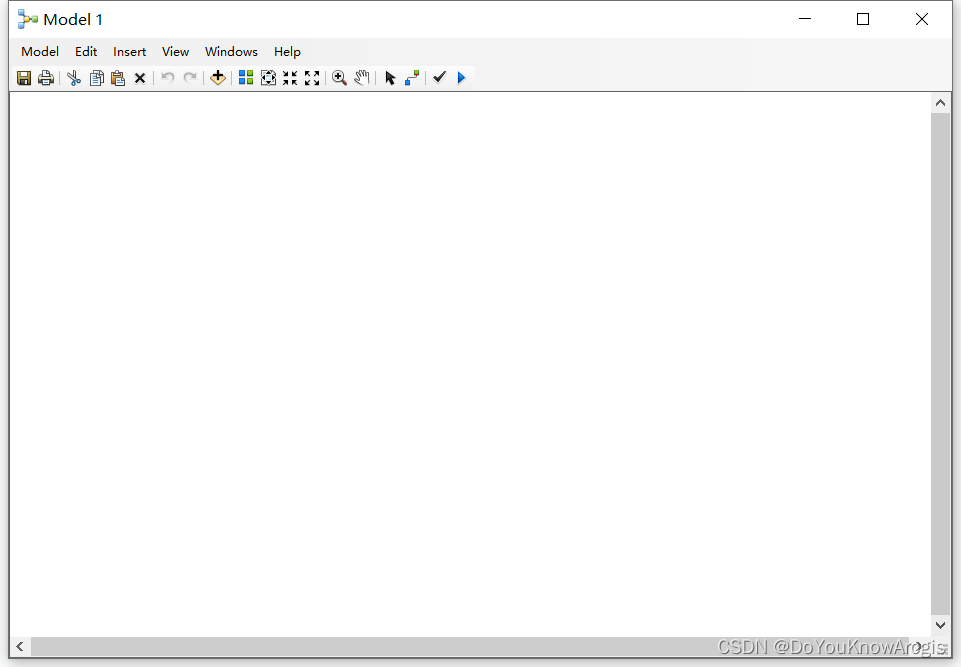Copy using the Copy toolbar icon
Viewport: 961px width, 667px height.
click(96, 78)
